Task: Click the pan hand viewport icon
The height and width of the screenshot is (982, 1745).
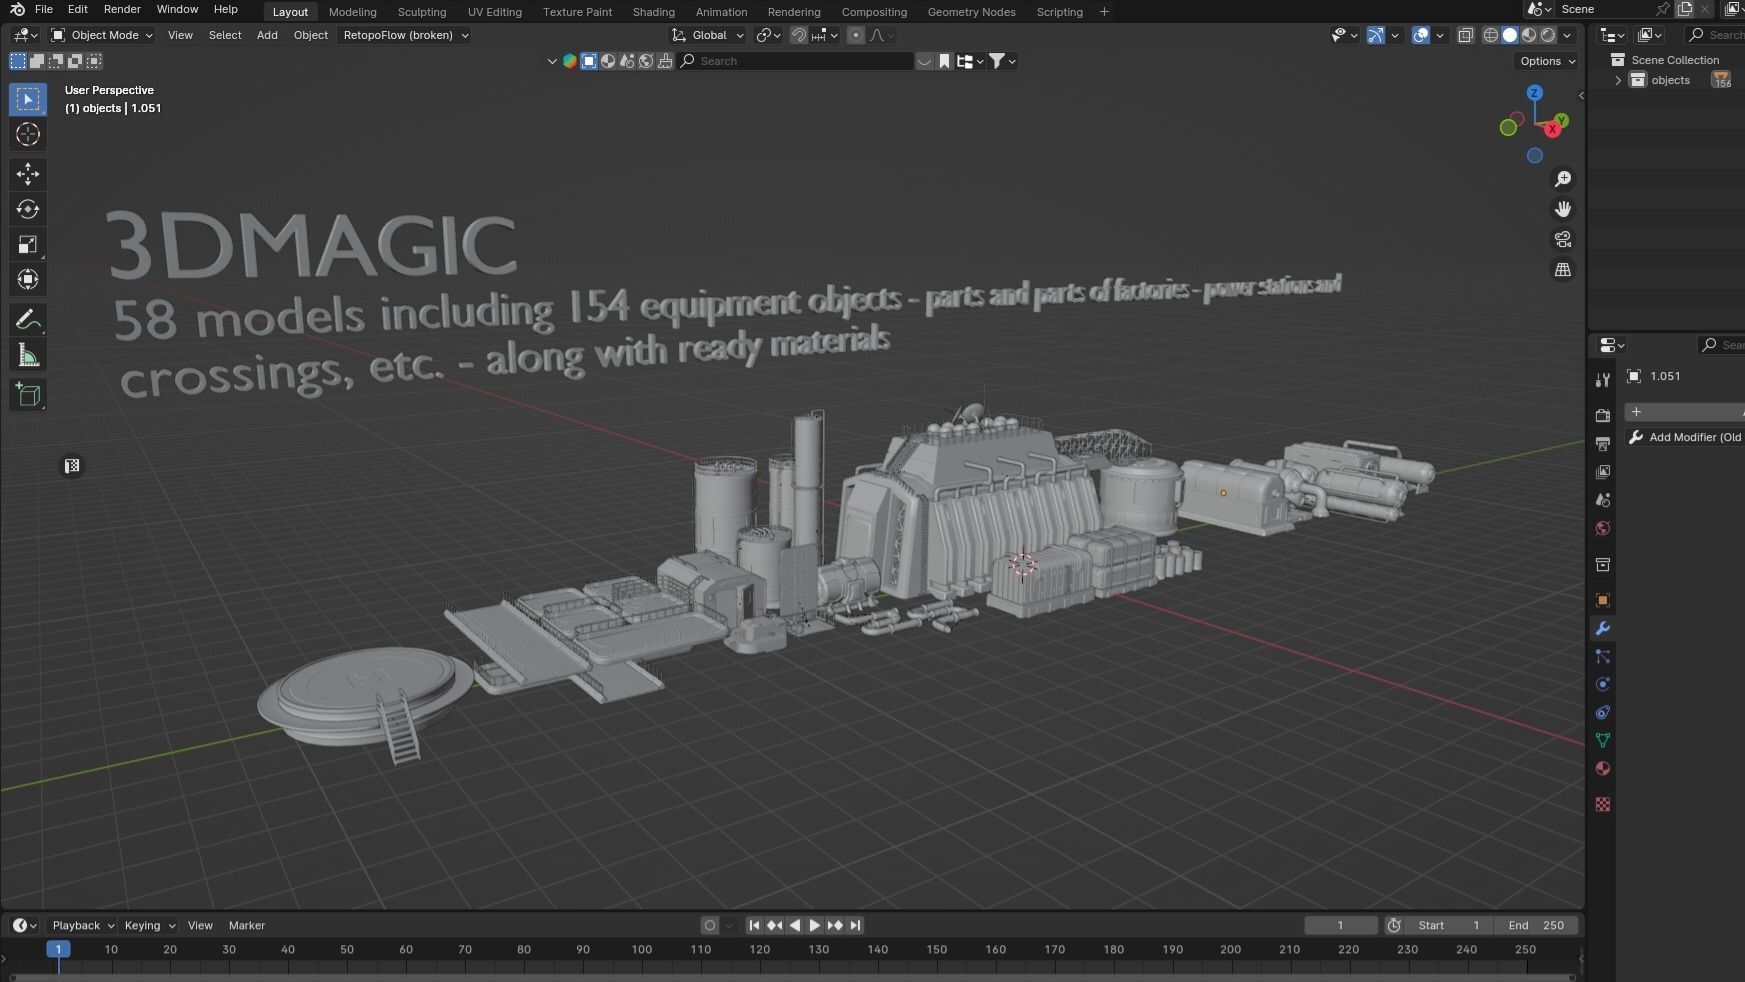Action: click(x=1562, y=209)
